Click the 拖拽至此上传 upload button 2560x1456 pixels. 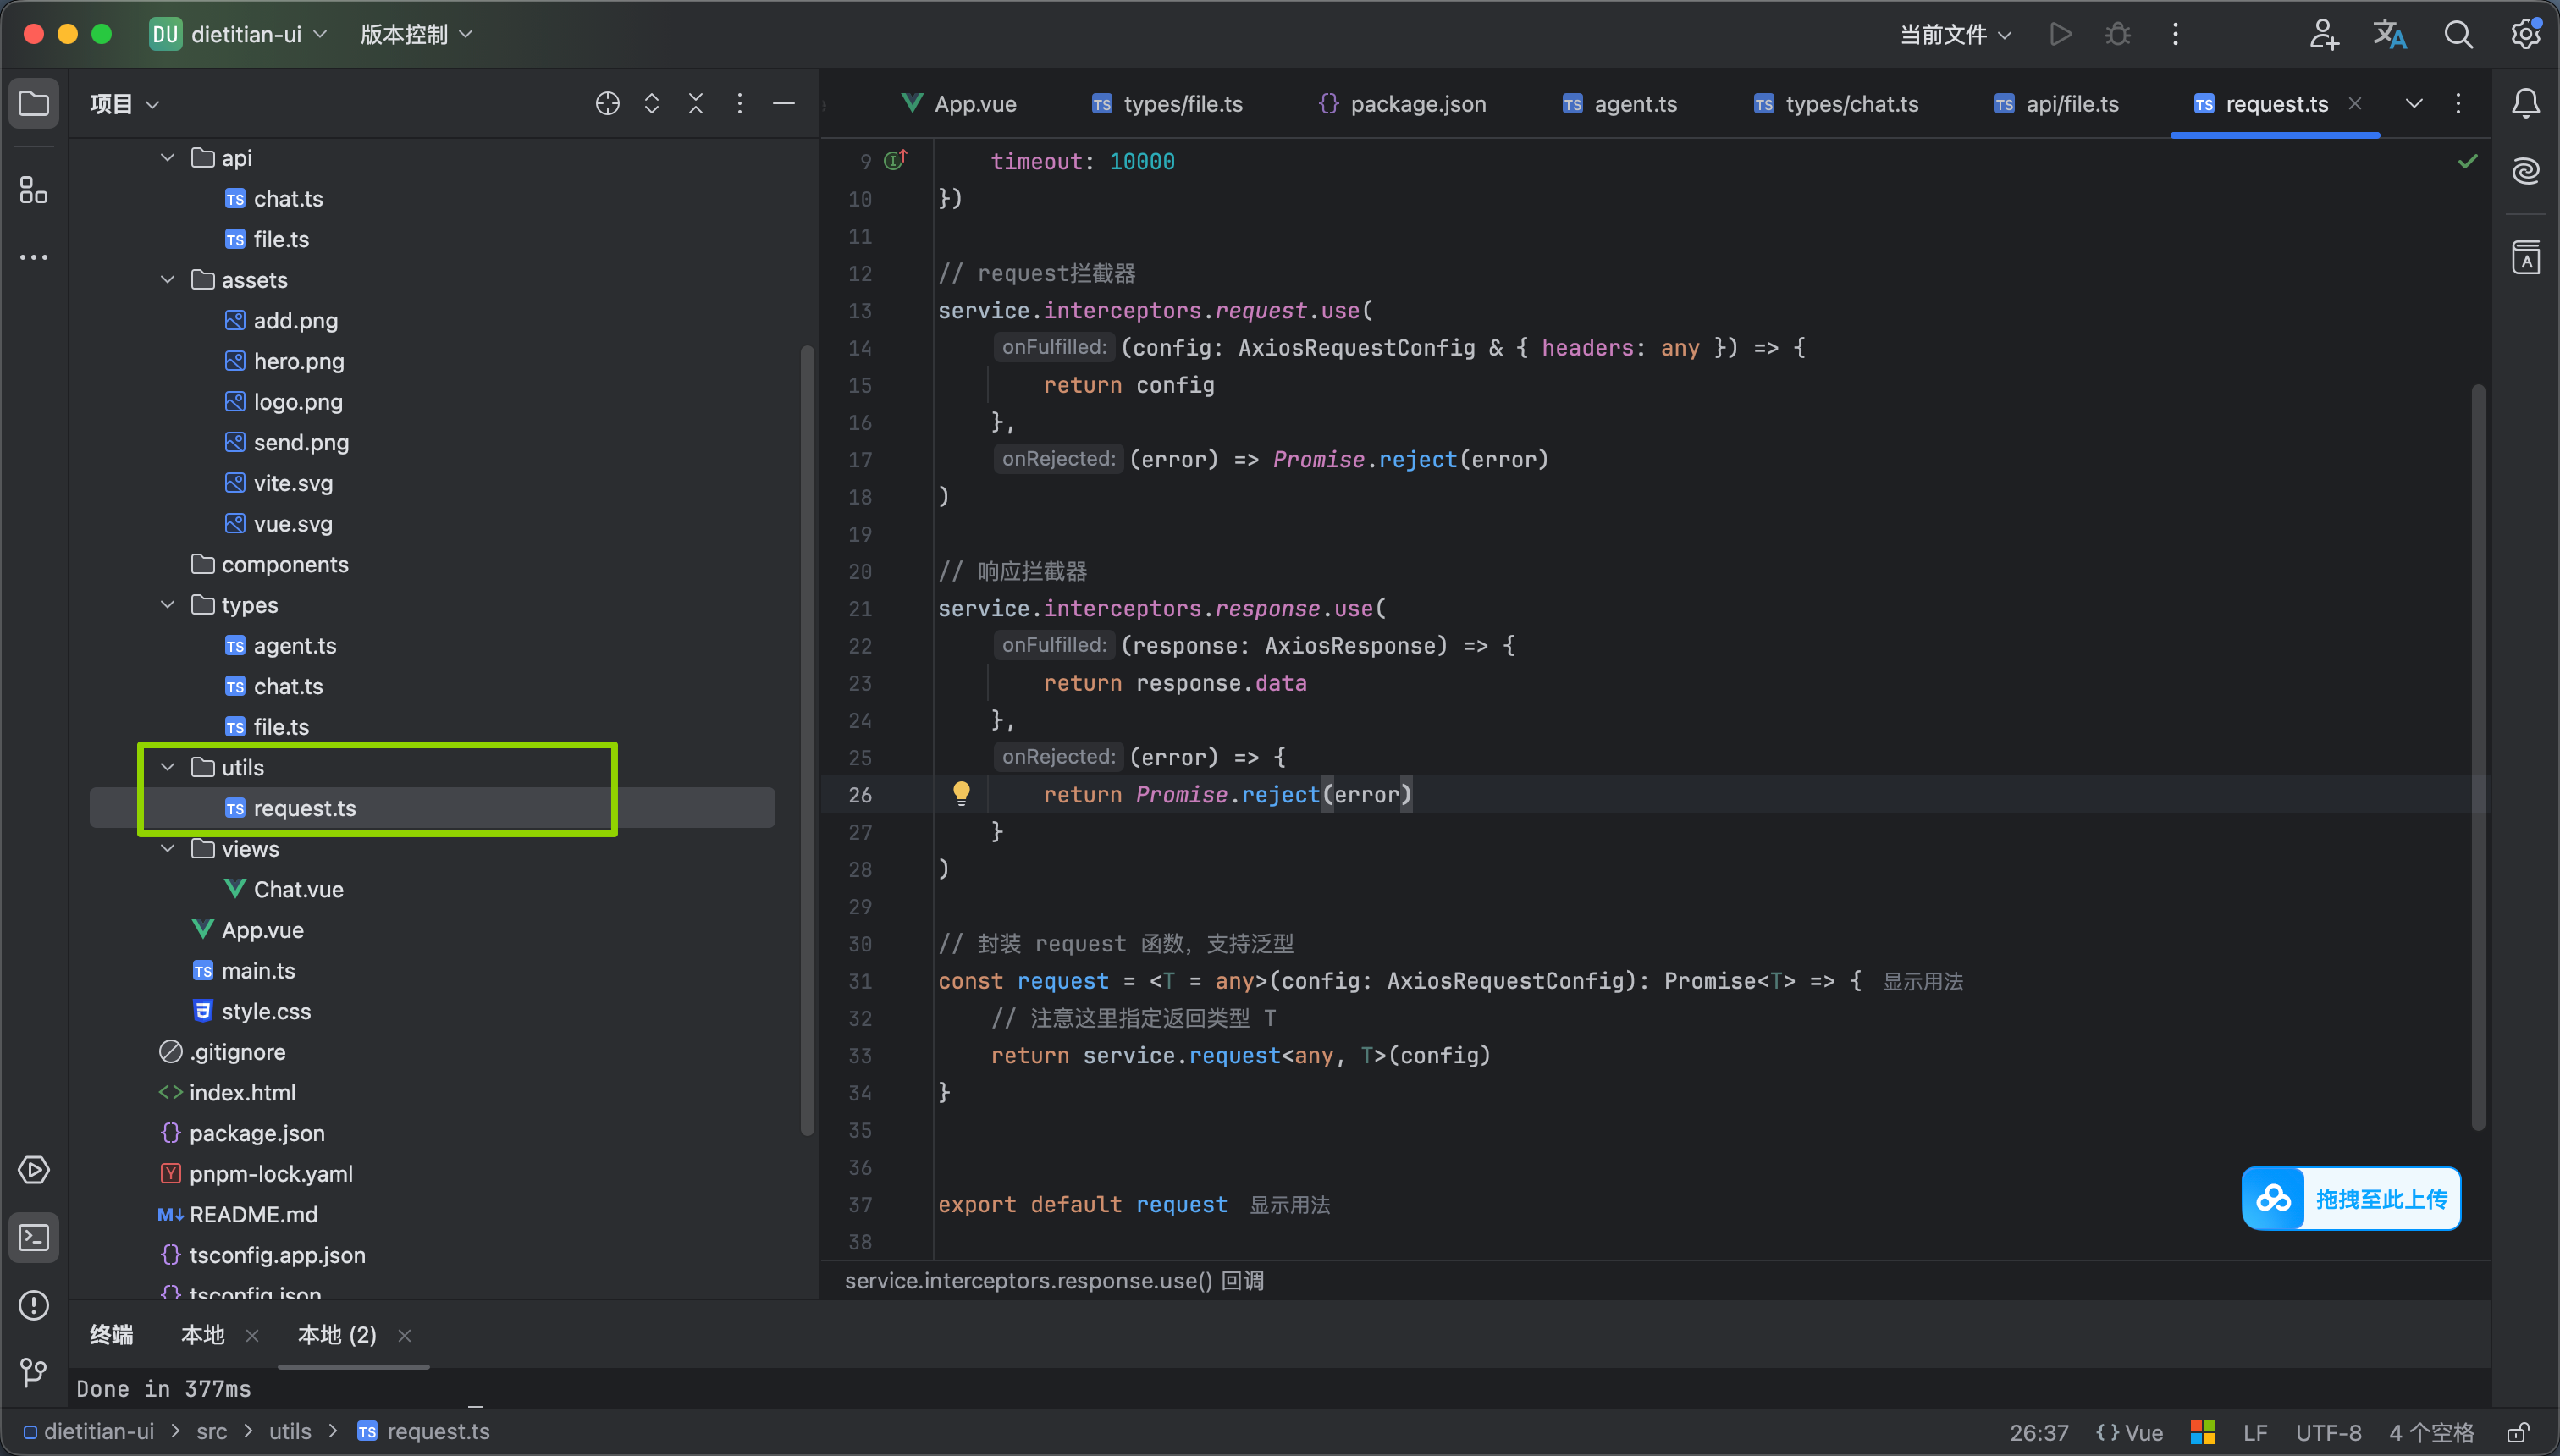click(x=2351, y=1198)
